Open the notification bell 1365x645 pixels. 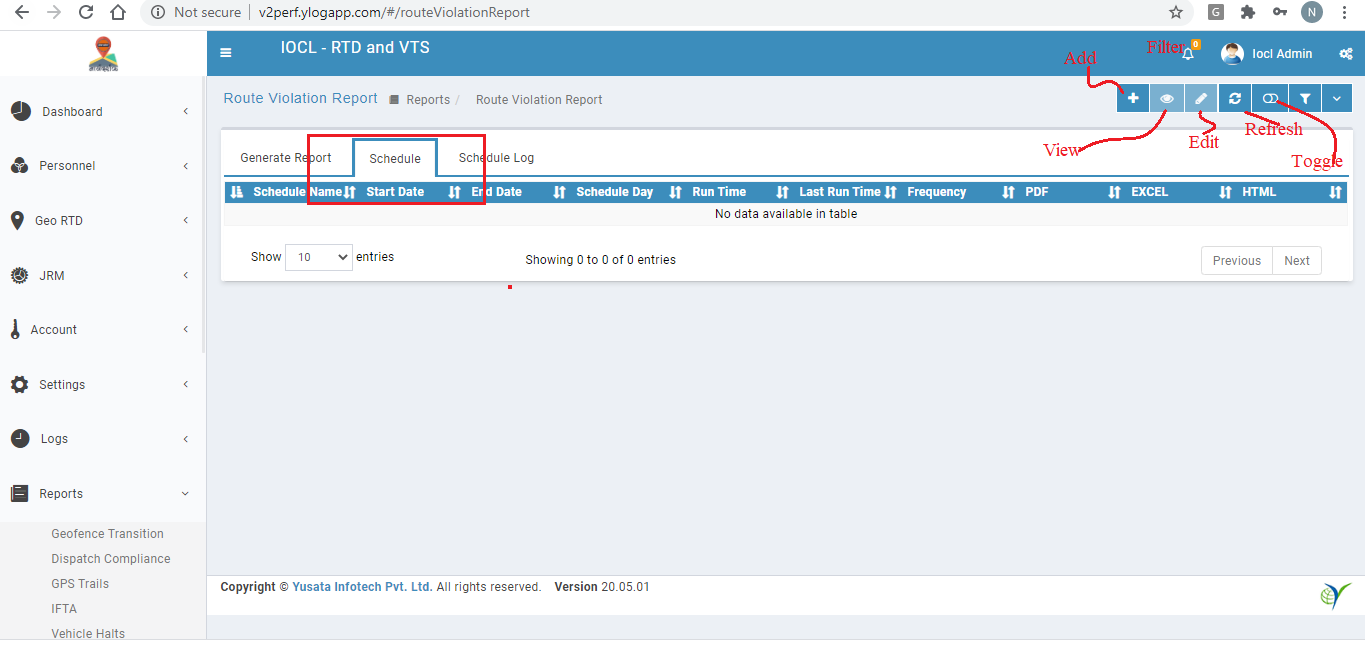click(1188, 53)
